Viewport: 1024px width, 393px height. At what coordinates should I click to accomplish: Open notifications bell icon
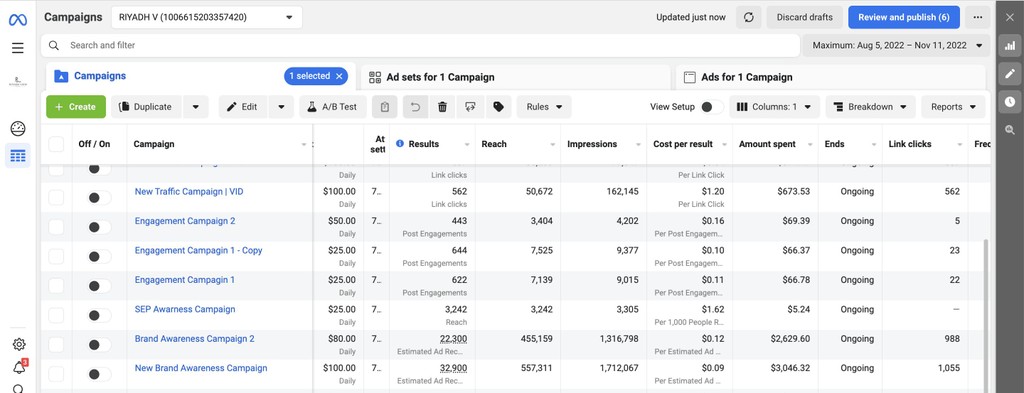[x=19, y=367]
